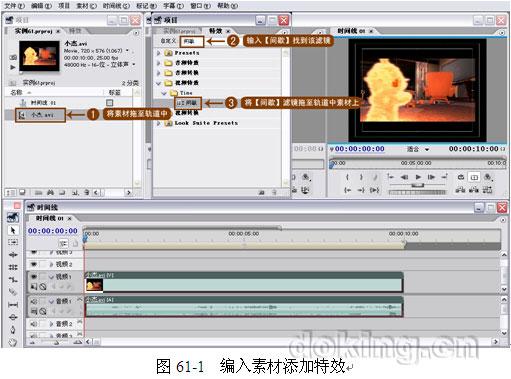Check label box for 时间线 01 row

pyautogui.click(x=110, y=103)
